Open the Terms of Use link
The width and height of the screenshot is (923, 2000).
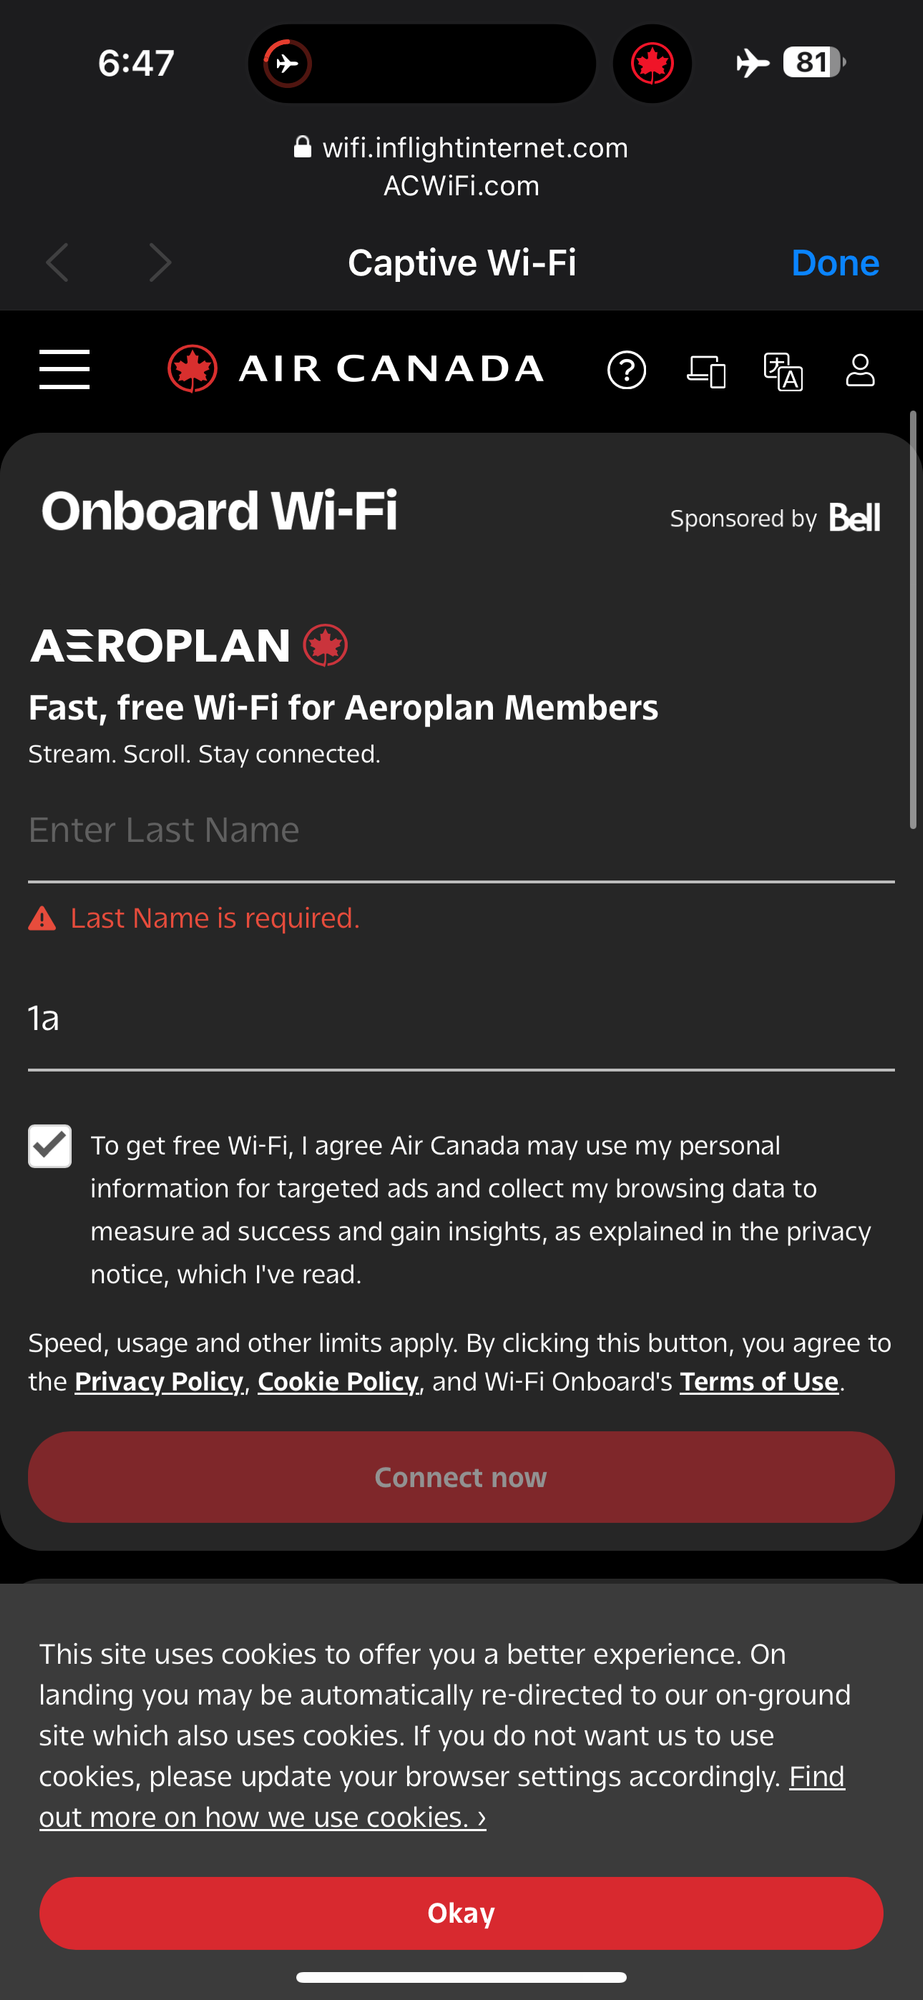759,1382
